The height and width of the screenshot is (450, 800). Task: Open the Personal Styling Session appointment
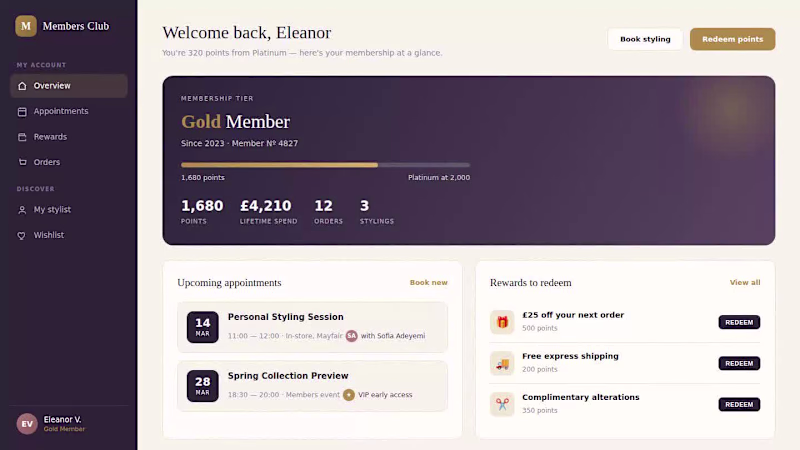coord(312,327)
